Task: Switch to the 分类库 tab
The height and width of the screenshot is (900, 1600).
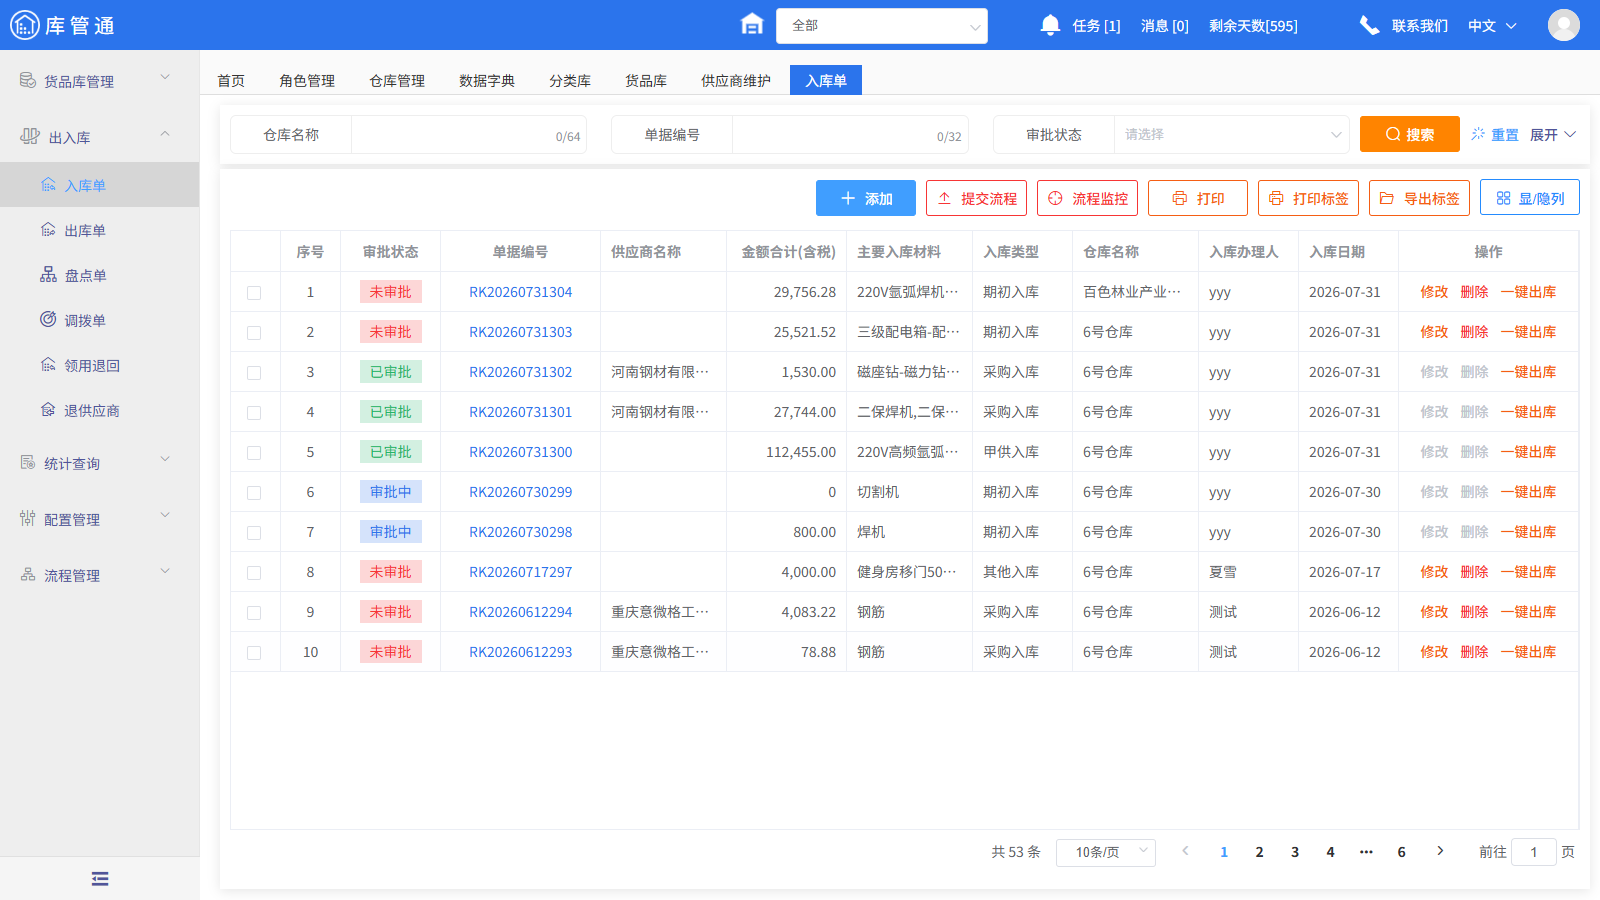Action: pyautogui.click(x=570, y=80)
